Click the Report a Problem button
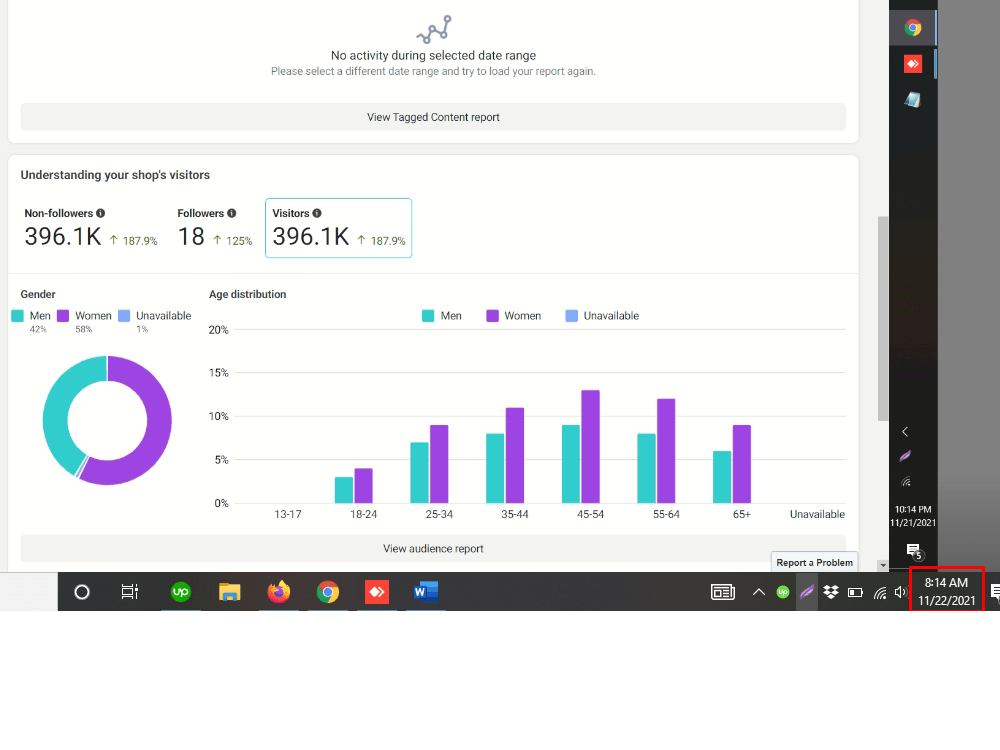 pyautogui.click(x=814, y=562)
